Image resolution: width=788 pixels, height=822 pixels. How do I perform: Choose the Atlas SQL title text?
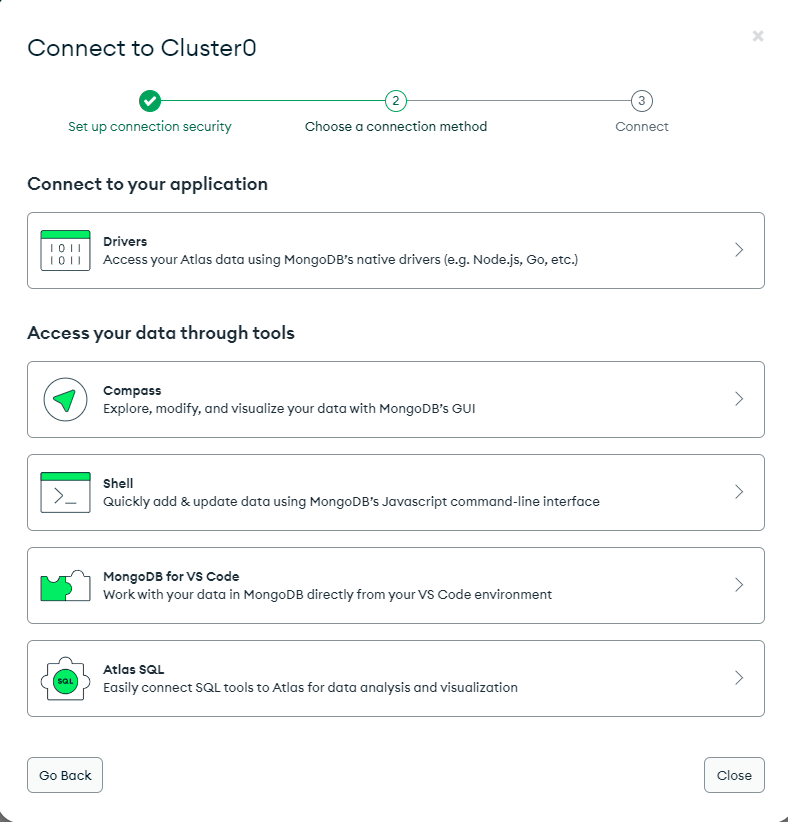[x=134, y=669]
